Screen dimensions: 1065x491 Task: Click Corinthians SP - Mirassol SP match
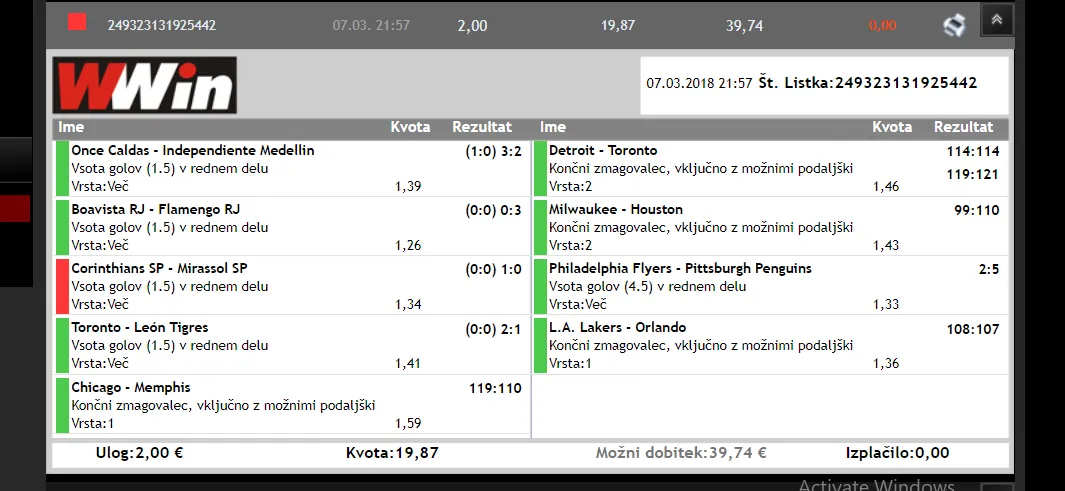159,268
